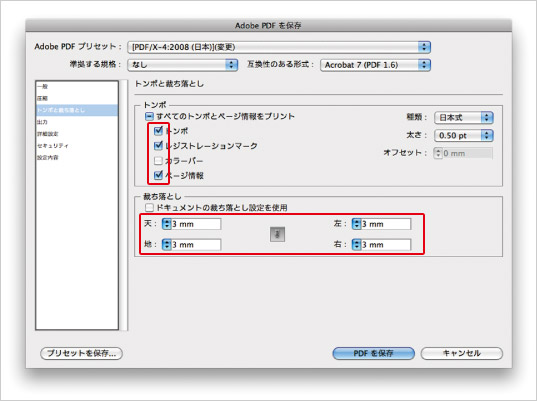Open the 準拠する規格 dropdown

[x=183, y=65]
